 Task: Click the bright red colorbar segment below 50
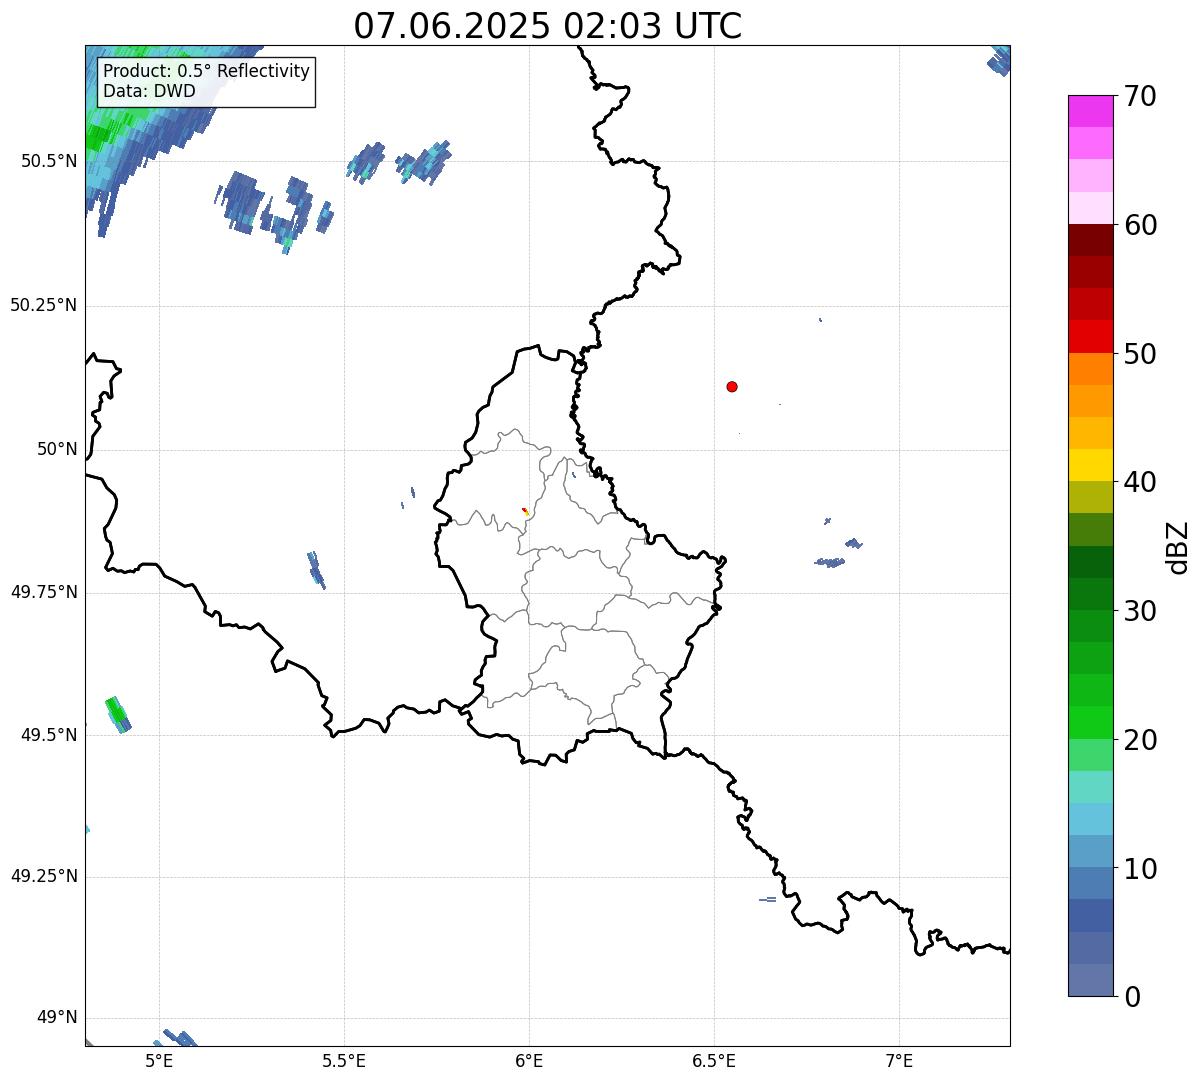[1090, 337]
